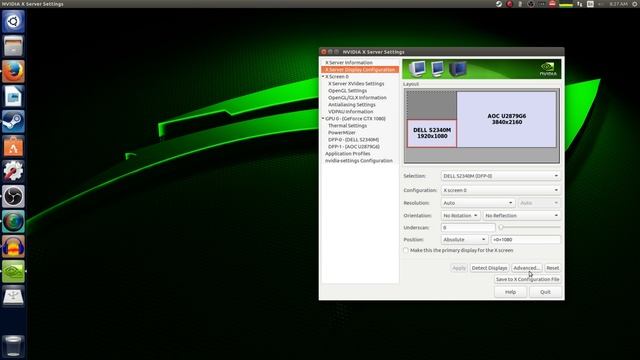Open X Server XVideo Settings page
Image resolution: width=640 pixels, height=360 pixels.
pos(356,83)
